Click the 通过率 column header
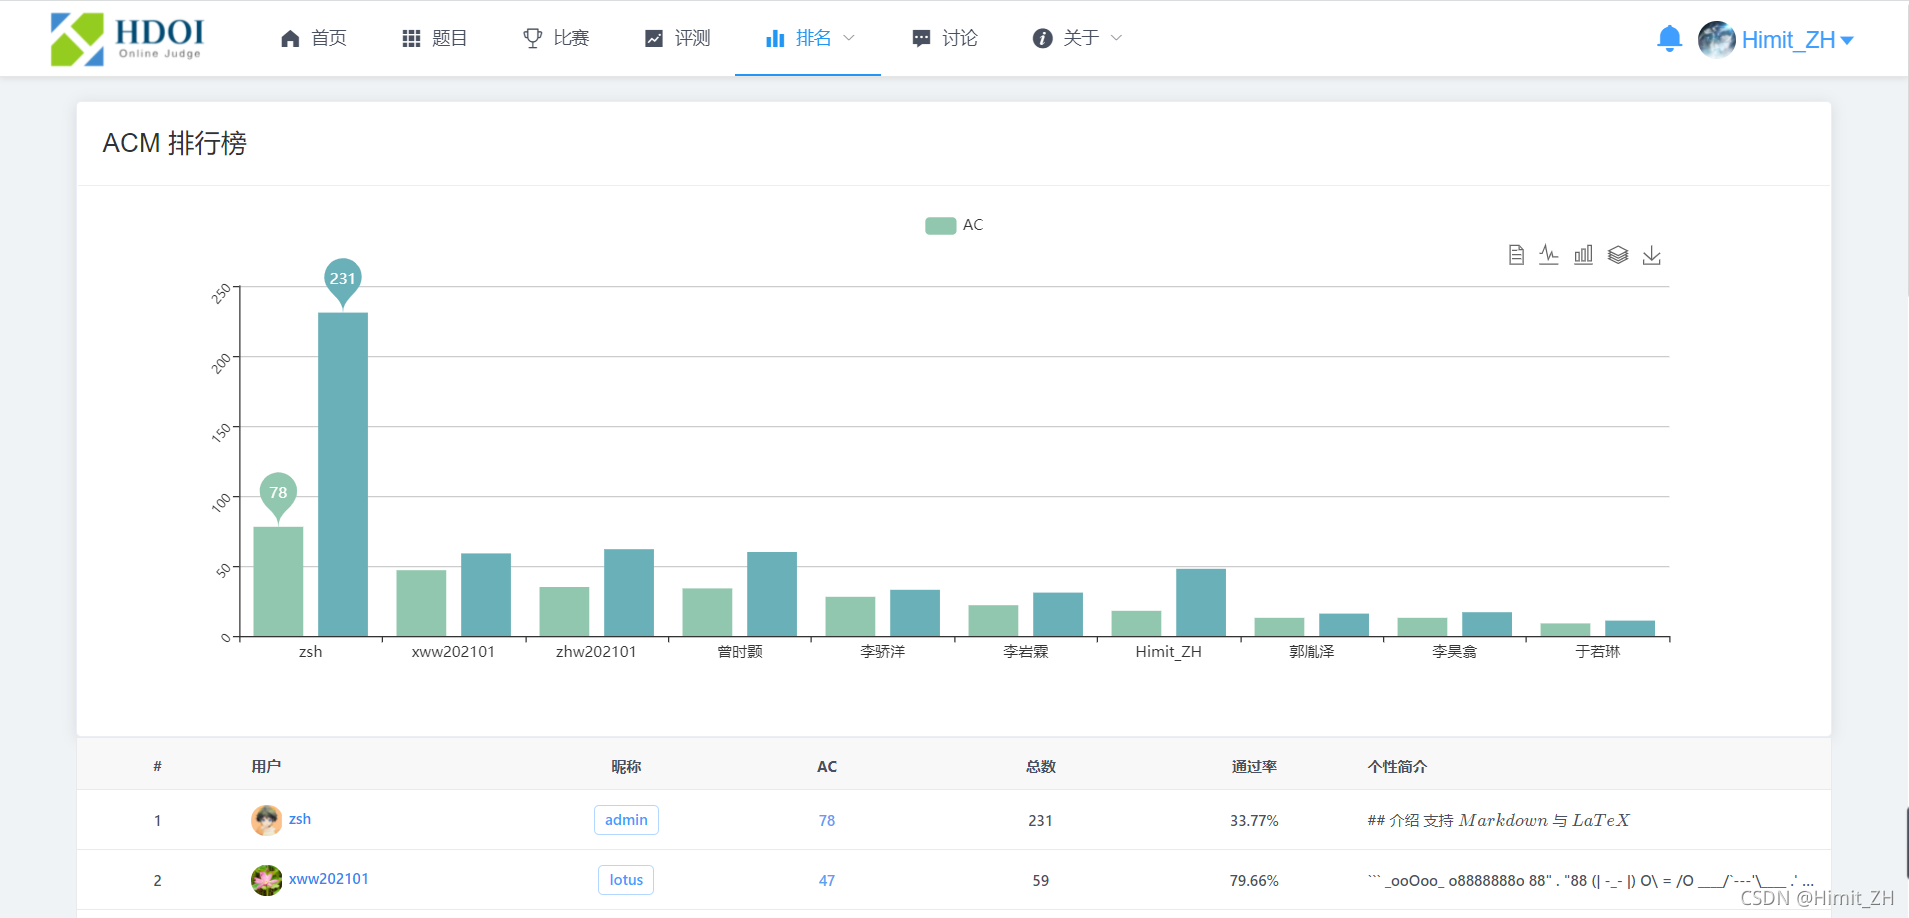Image resolution: width=1909 pixels, height=918 pixels. 1254,767
